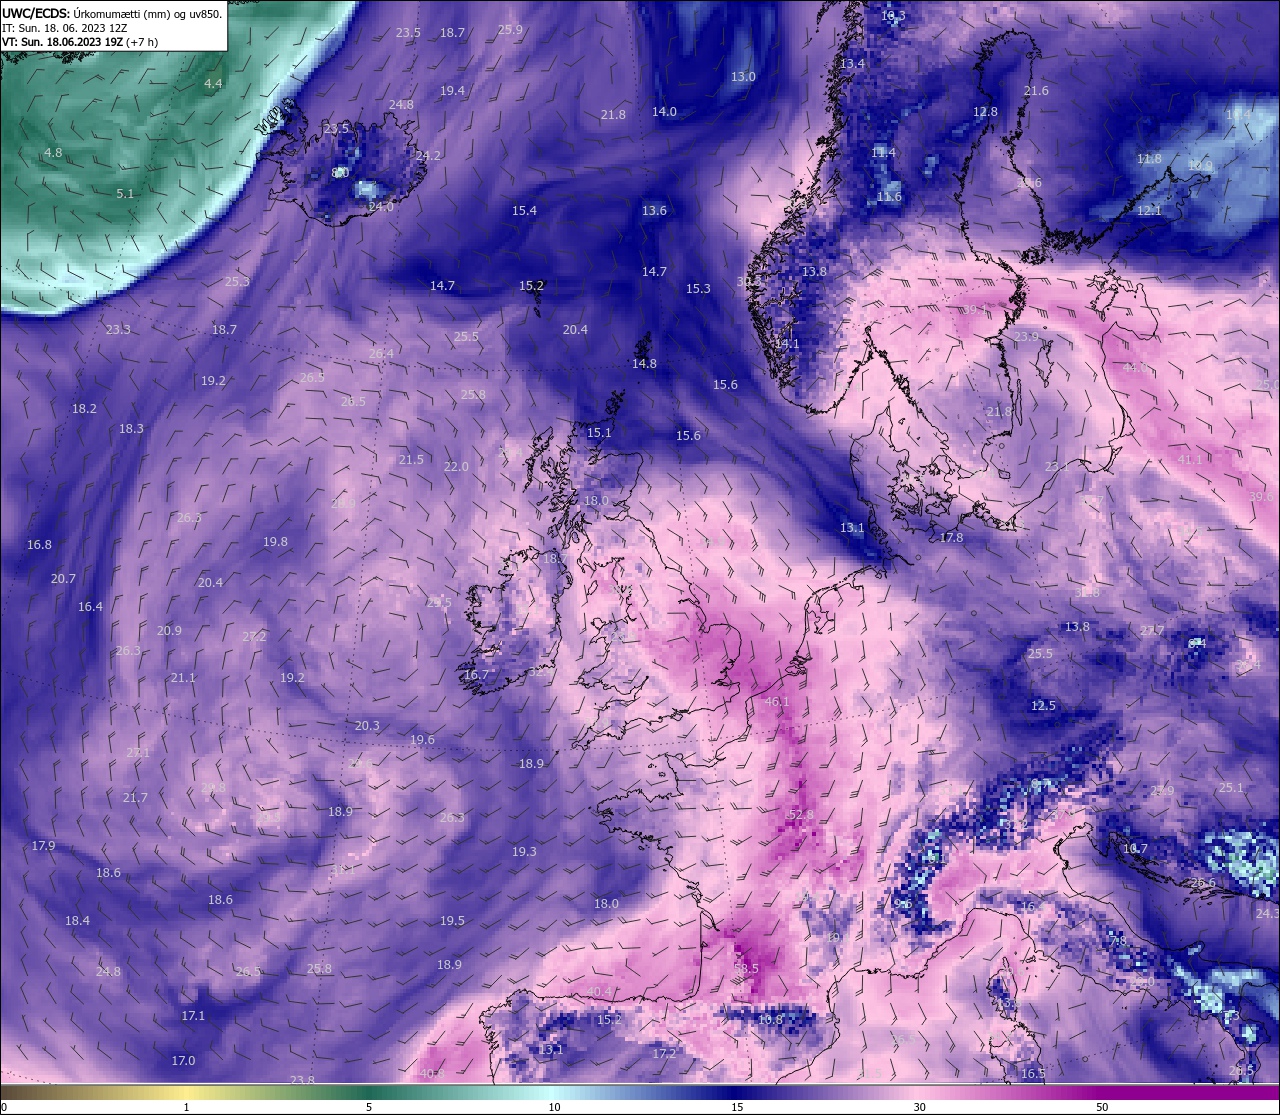Click the 19.4 value north of Iceland
Viewport: 1280px width, 1115px height.
[452, 91]
